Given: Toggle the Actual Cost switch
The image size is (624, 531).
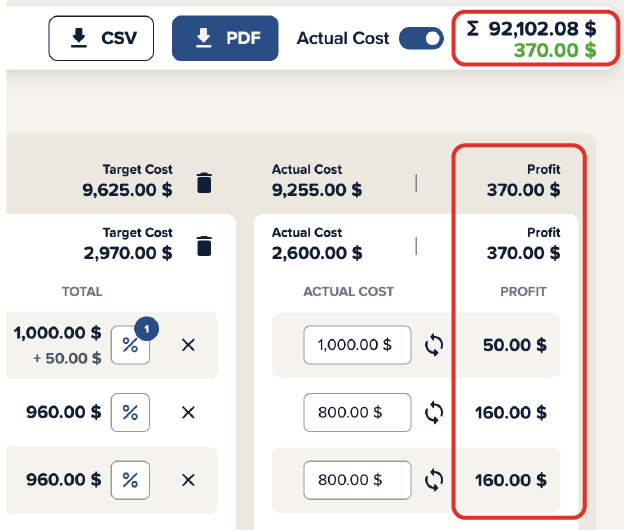Looking at the screenshot, I should 421,38.
